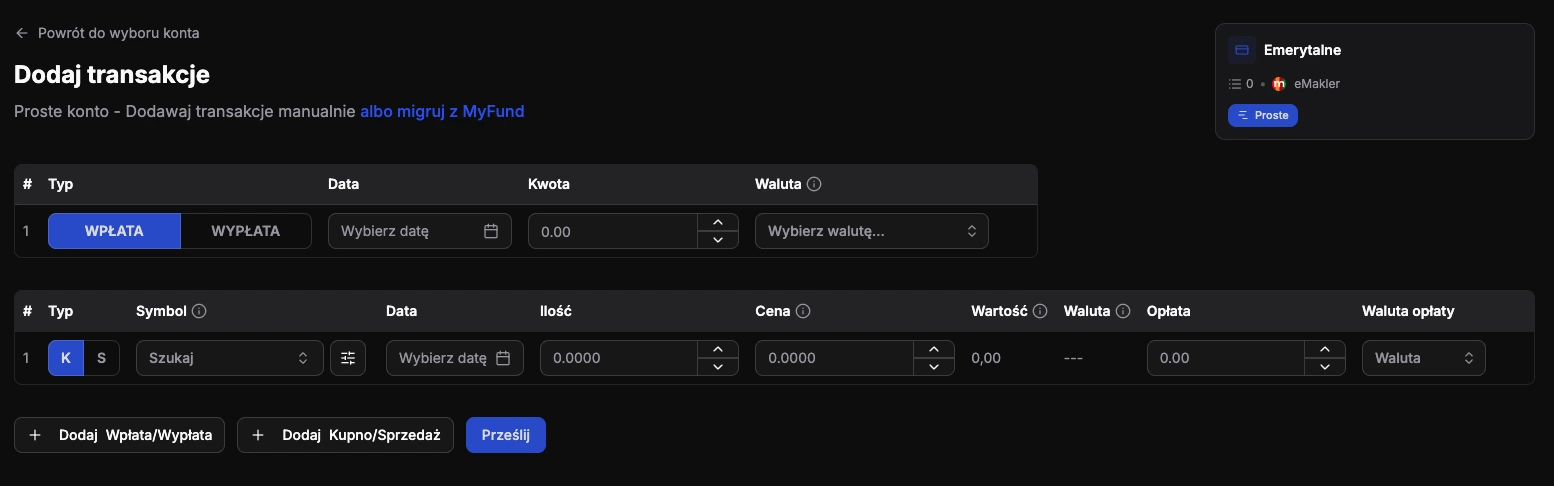Increase the Kwota amount with the up arrow

pyautogui.click(x=717, y=223)
